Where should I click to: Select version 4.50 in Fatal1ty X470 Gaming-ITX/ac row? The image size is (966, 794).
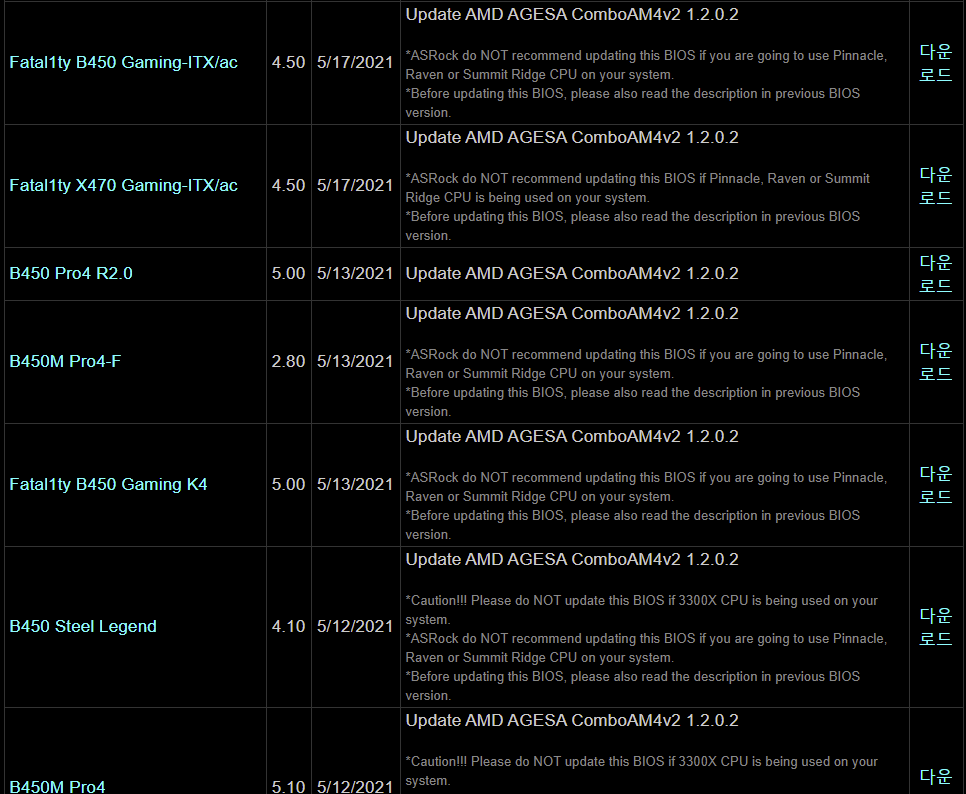pos(288,185)
